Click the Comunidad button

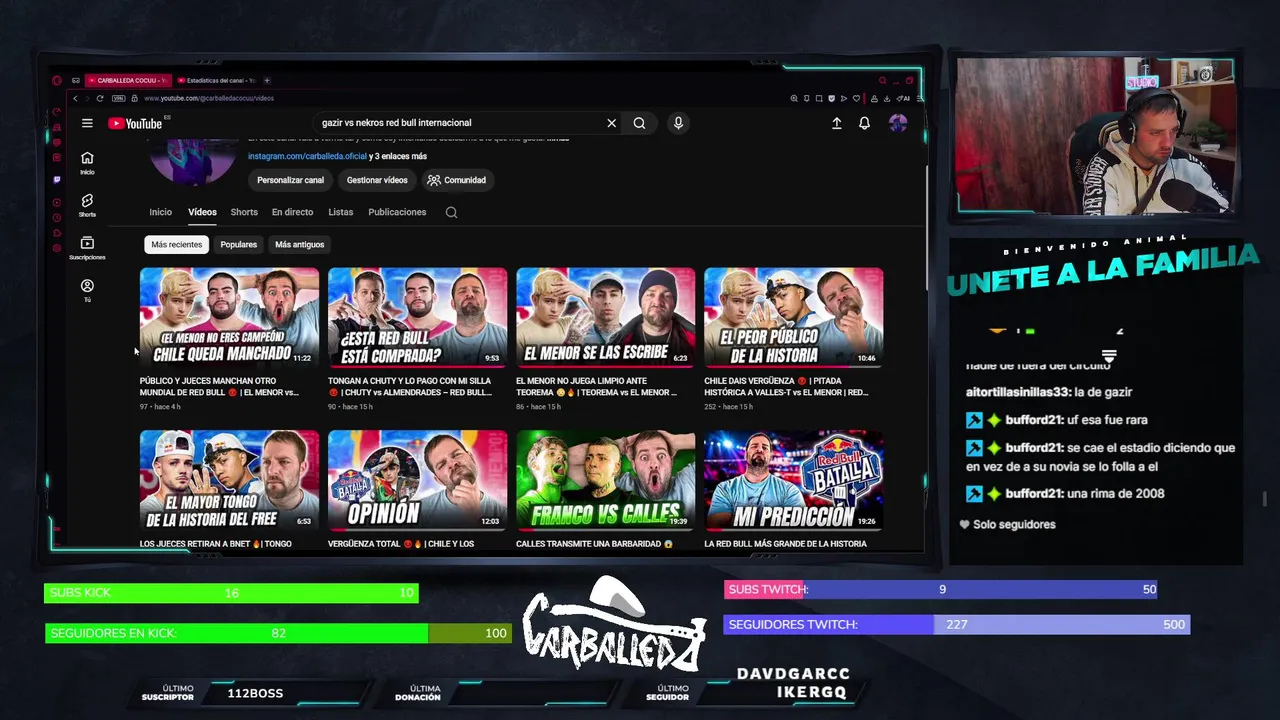point(457,180)
